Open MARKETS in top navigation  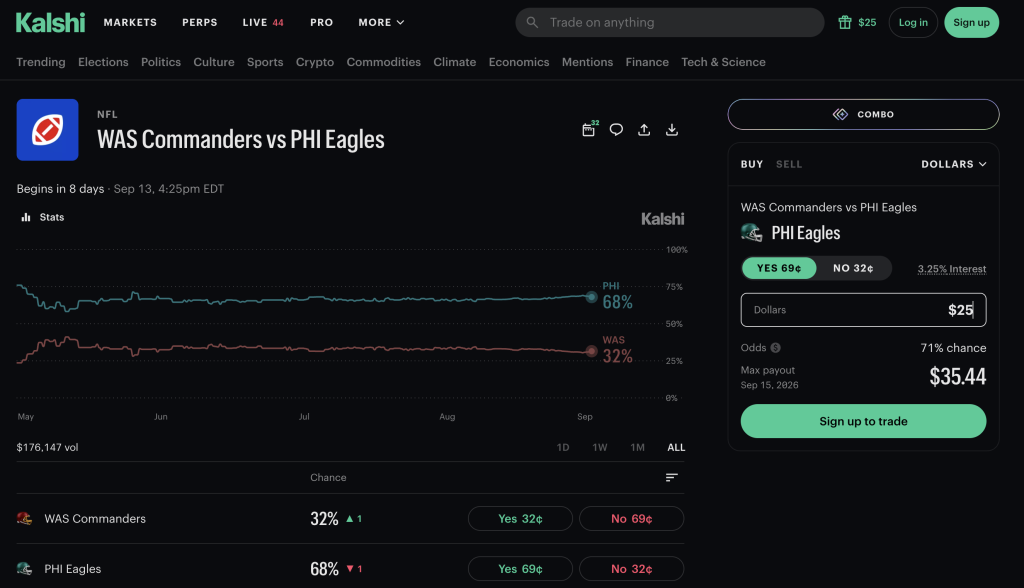(x=130, y=22)
